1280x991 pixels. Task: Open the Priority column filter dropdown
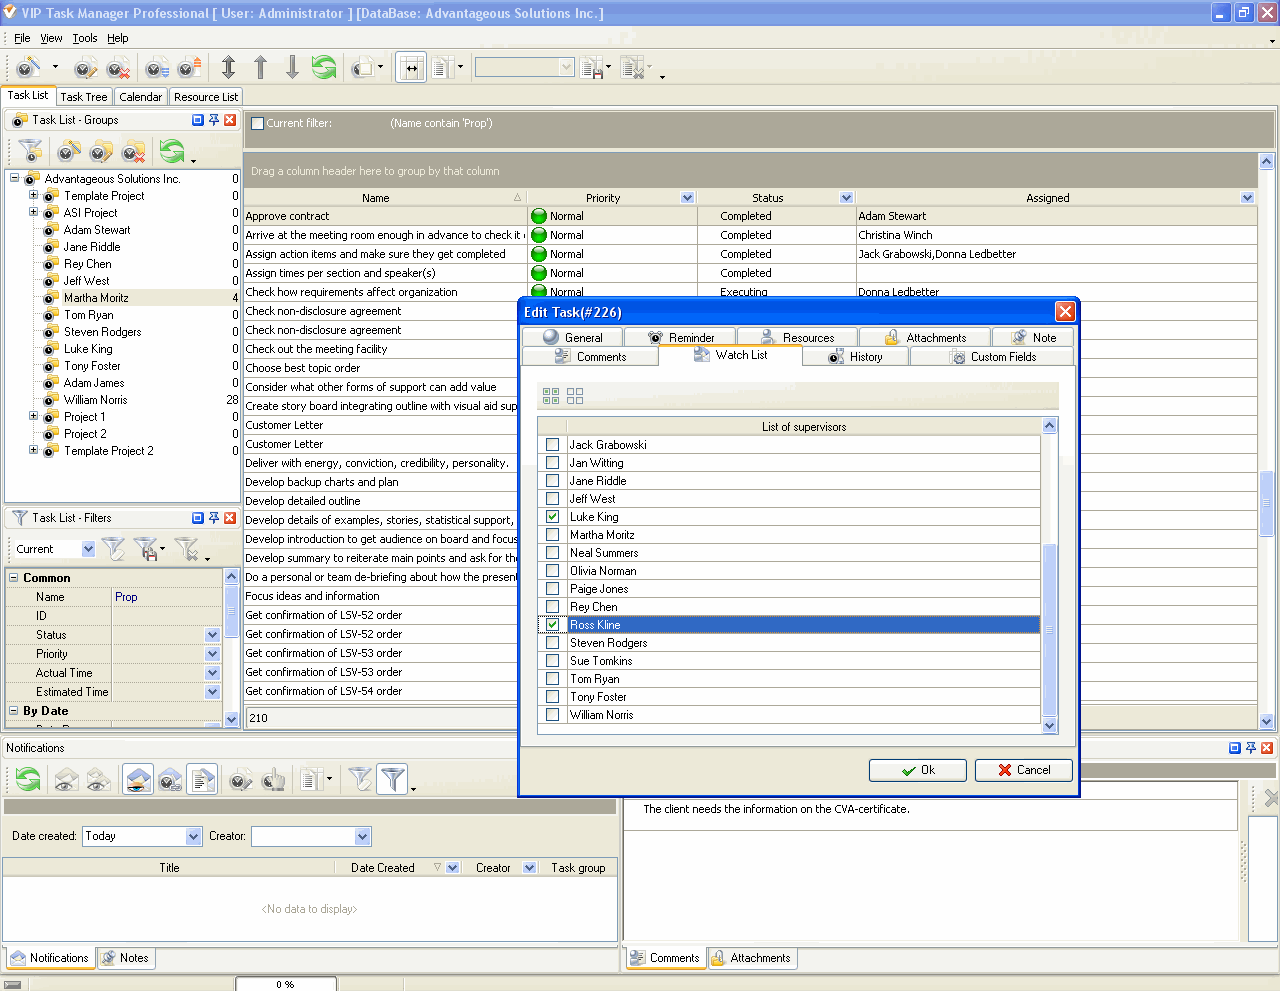tap(687, 198)
